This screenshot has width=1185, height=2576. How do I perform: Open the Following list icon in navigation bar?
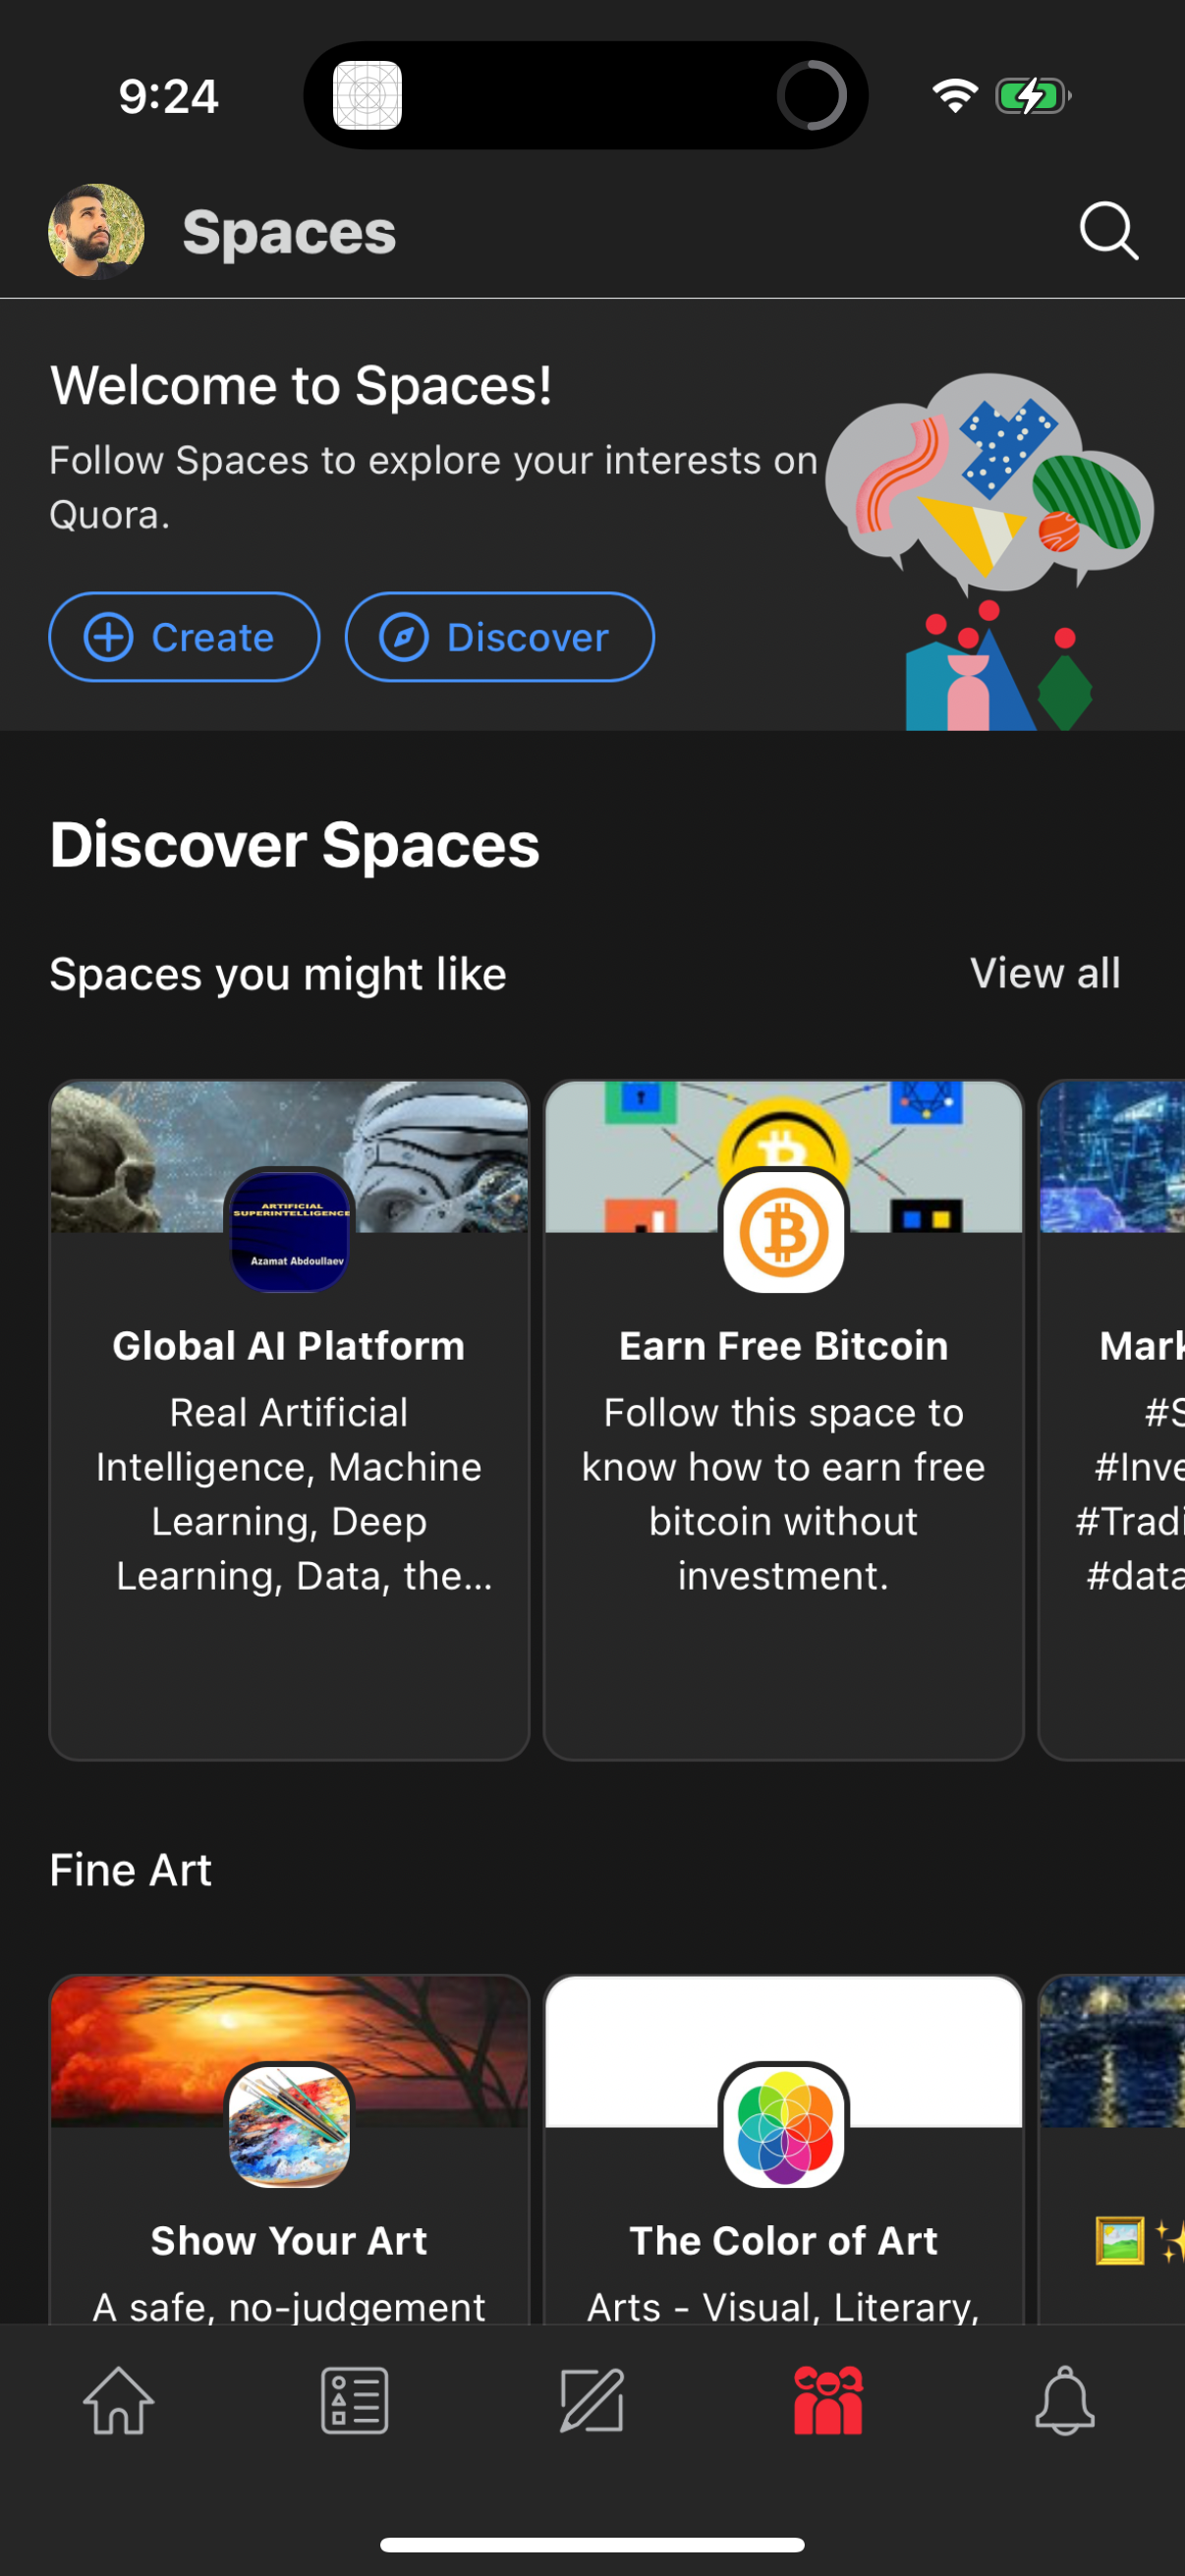click(355, 2404)
